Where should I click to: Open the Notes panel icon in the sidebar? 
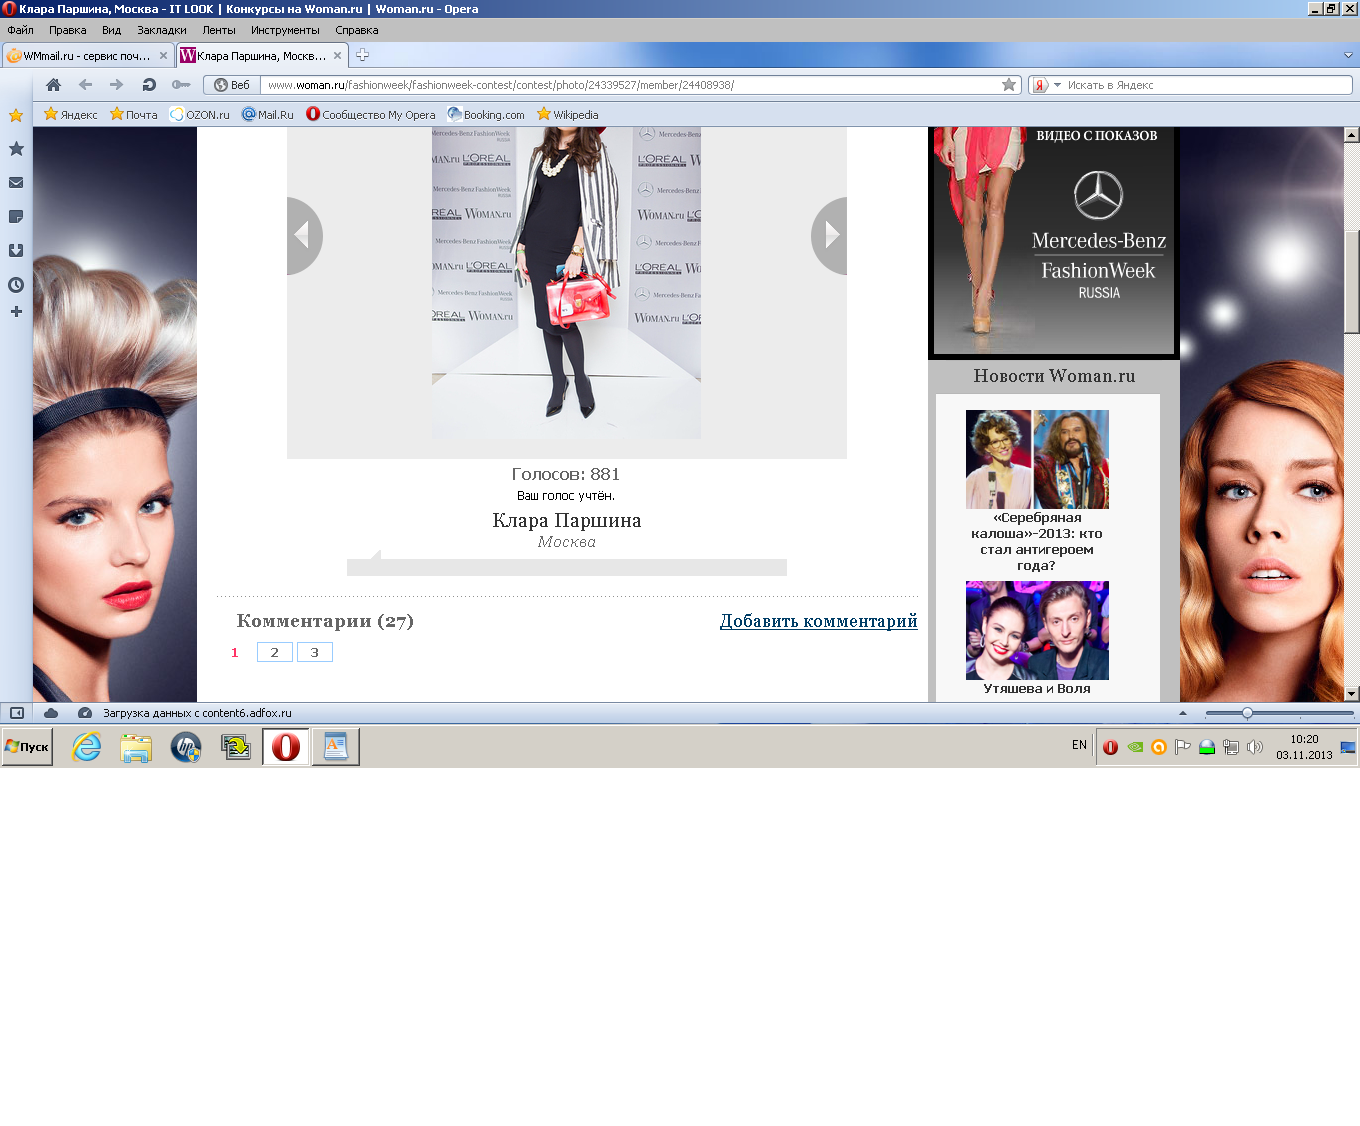tap(16, 217)
